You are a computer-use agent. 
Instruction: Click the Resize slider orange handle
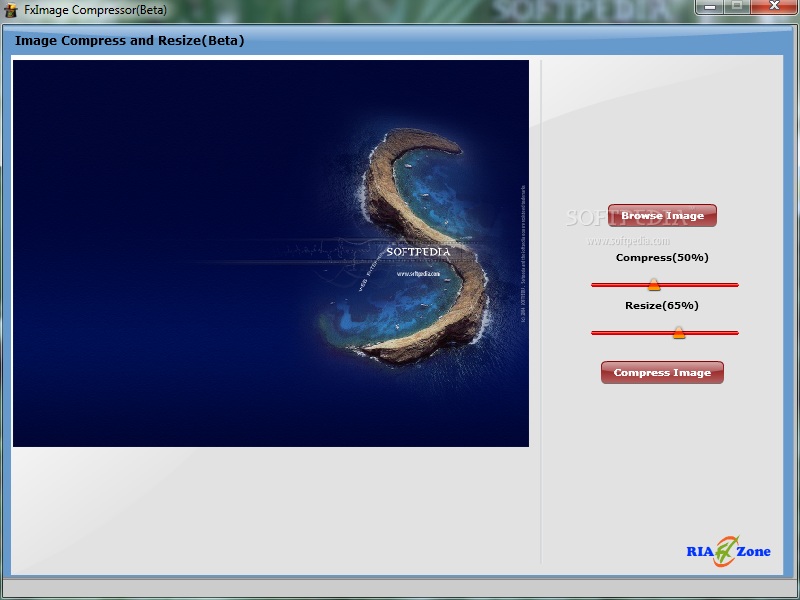pos(679,333)
